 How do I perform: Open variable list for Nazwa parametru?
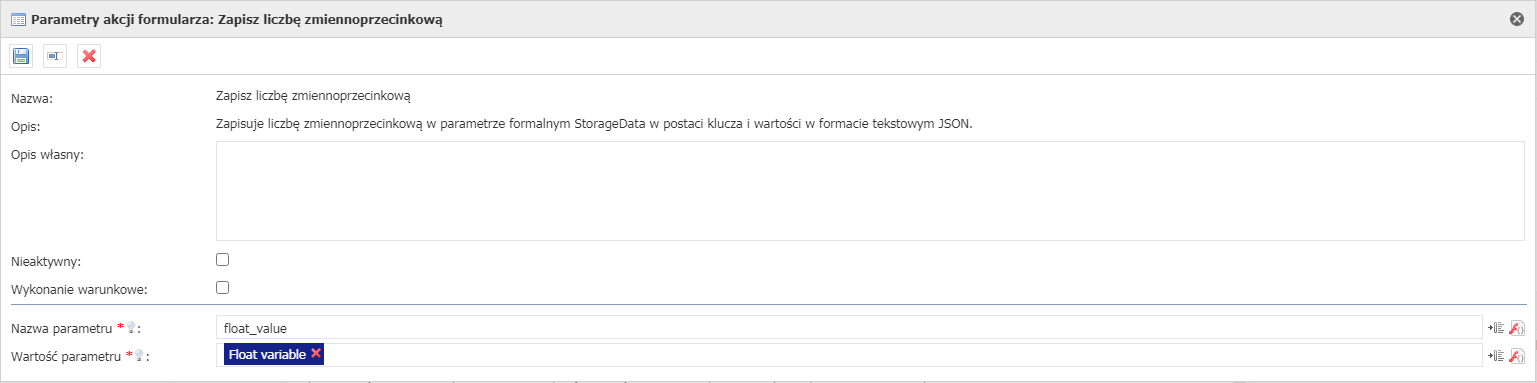click(1496, 327)
